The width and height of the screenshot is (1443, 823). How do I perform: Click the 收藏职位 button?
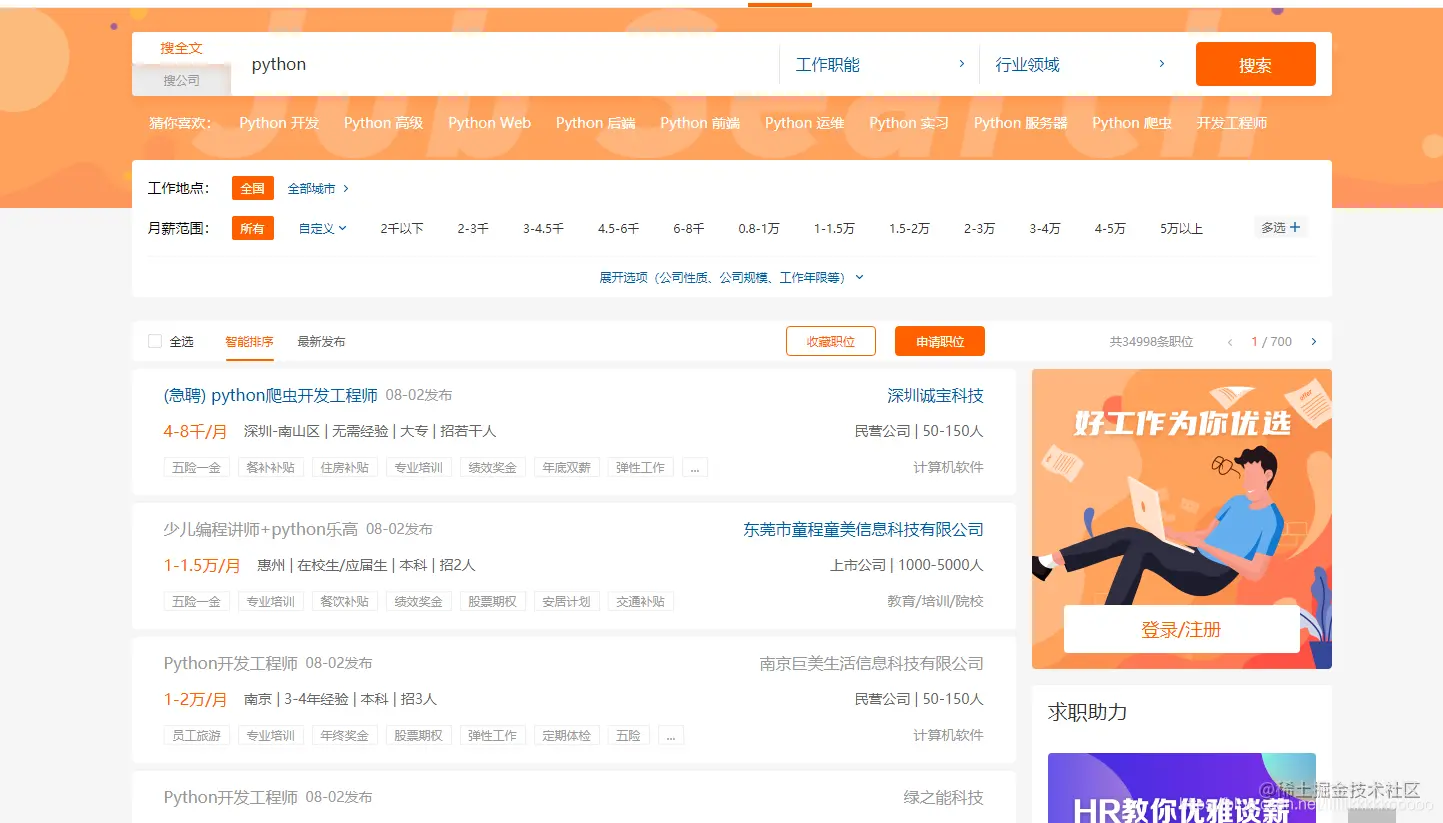tap(831, 341)
